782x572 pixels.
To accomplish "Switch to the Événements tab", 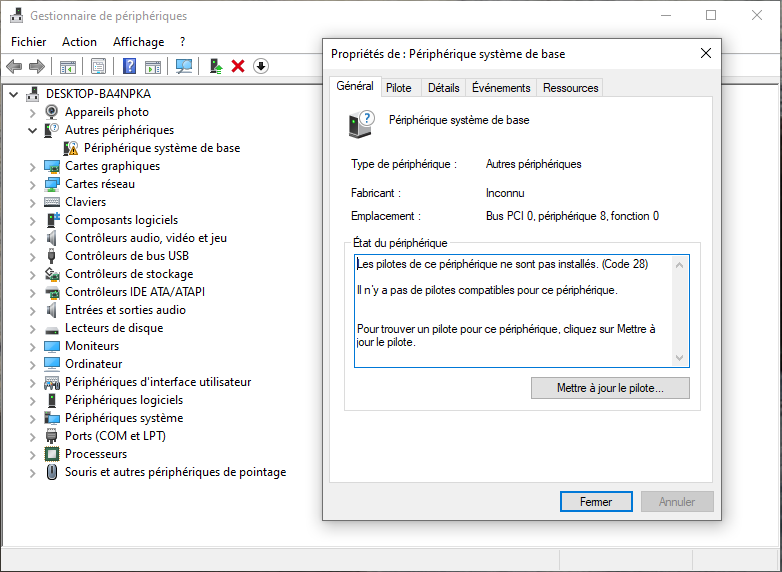I will (x=501, y=88).
